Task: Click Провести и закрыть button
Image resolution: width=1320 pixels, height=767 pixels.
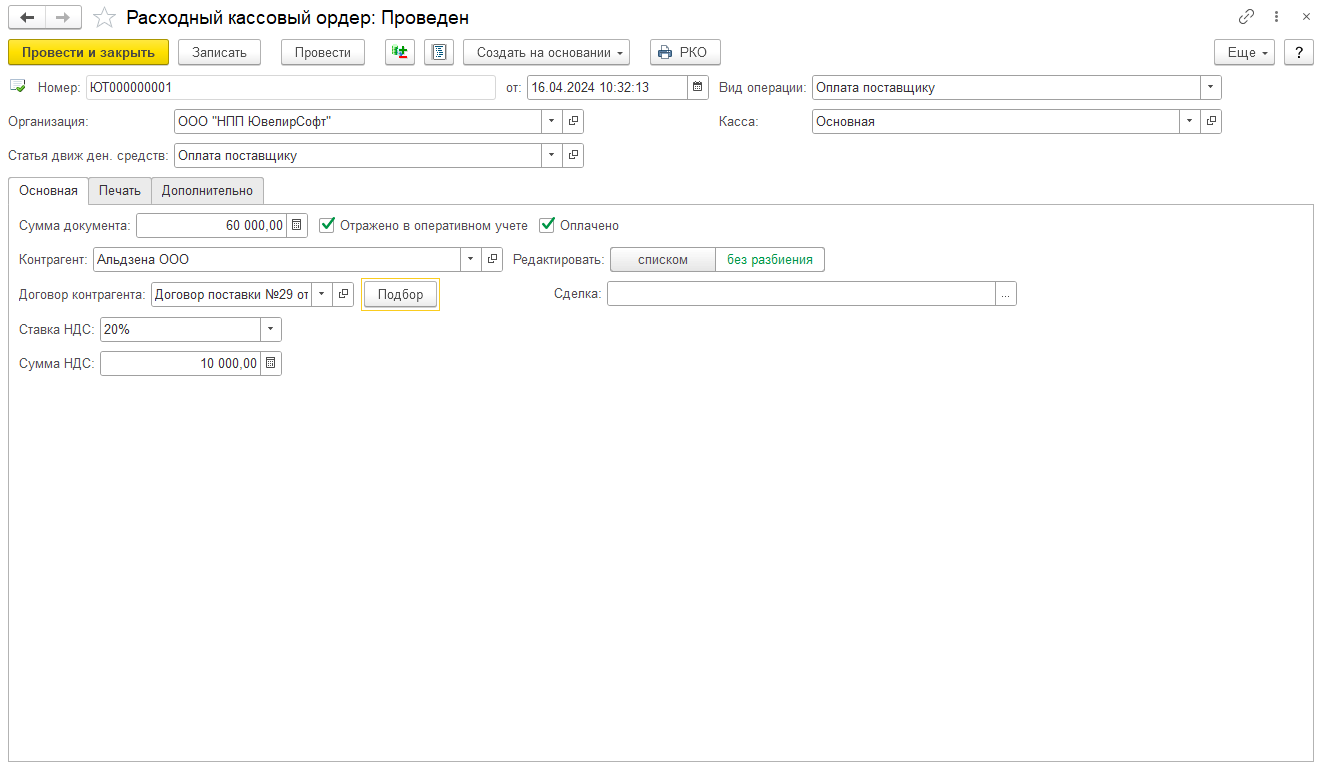Action: 88,52
